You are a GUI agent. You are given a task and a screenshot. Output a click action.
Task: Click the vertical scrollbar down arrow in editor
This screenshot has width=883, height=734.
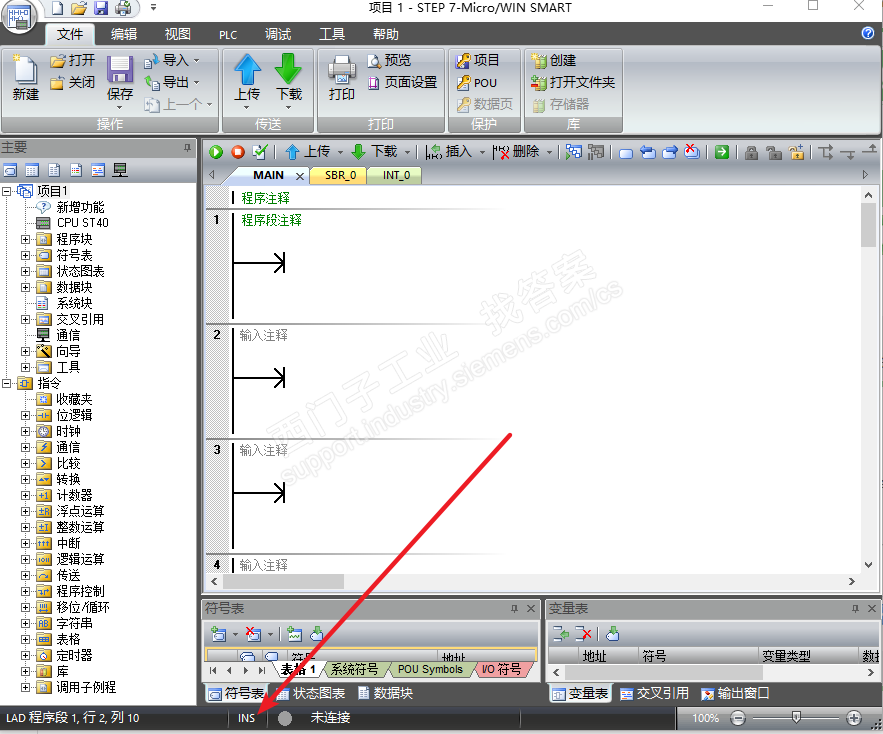(868, 565)
